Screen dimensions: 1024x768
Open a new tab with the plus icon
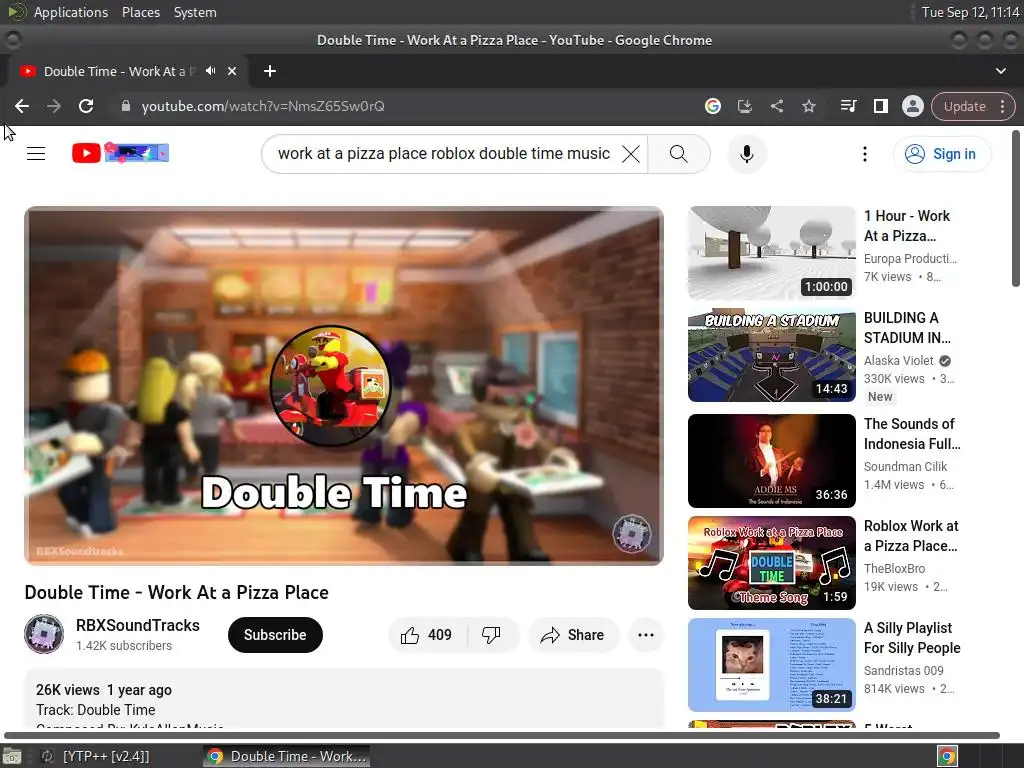(270, 71)
